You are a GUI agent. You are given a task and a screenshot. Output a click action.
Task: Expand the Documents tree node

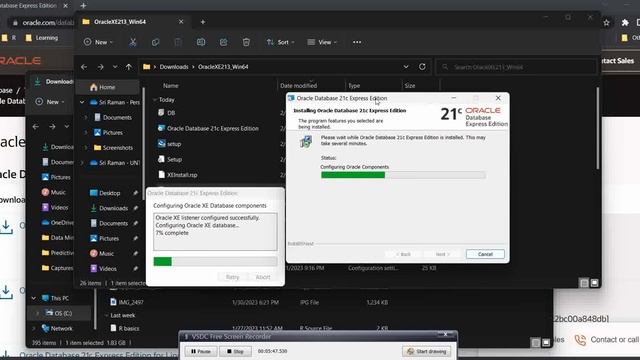point(86,118)
